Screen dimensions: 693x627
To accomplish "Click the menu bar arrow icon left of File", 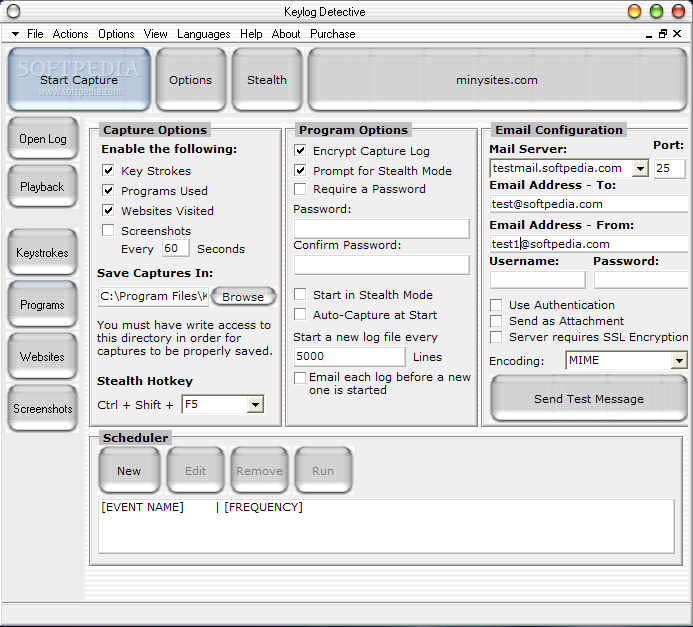I will 15,34.
